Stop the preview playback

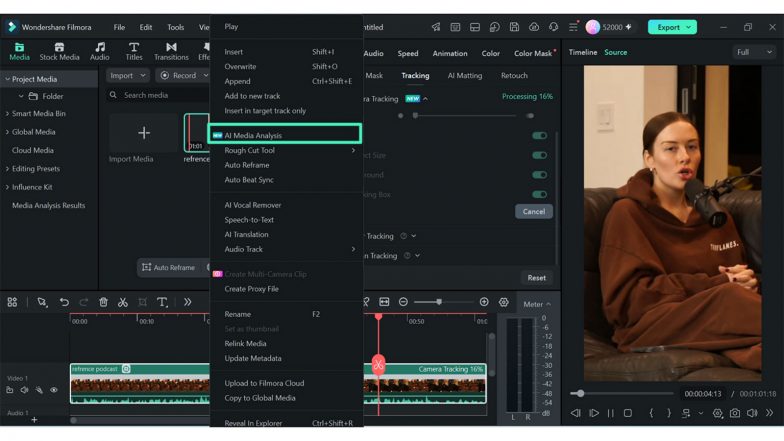click(x=628, y=413)
